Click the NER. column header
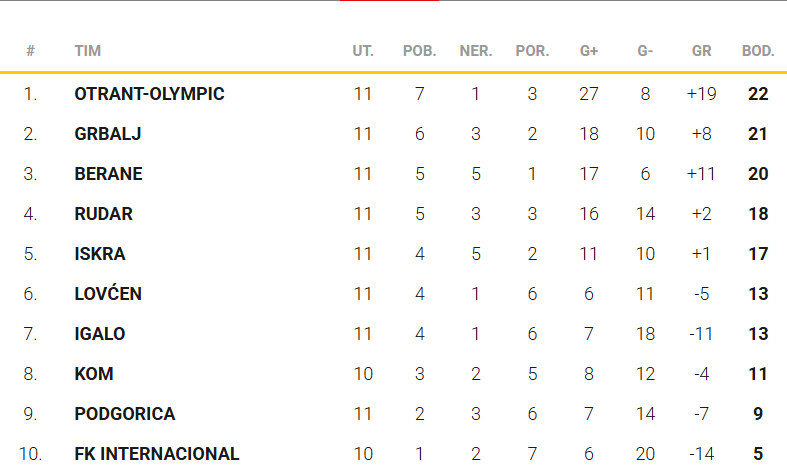This screenshot has width=787, height=473. [475, 51]
